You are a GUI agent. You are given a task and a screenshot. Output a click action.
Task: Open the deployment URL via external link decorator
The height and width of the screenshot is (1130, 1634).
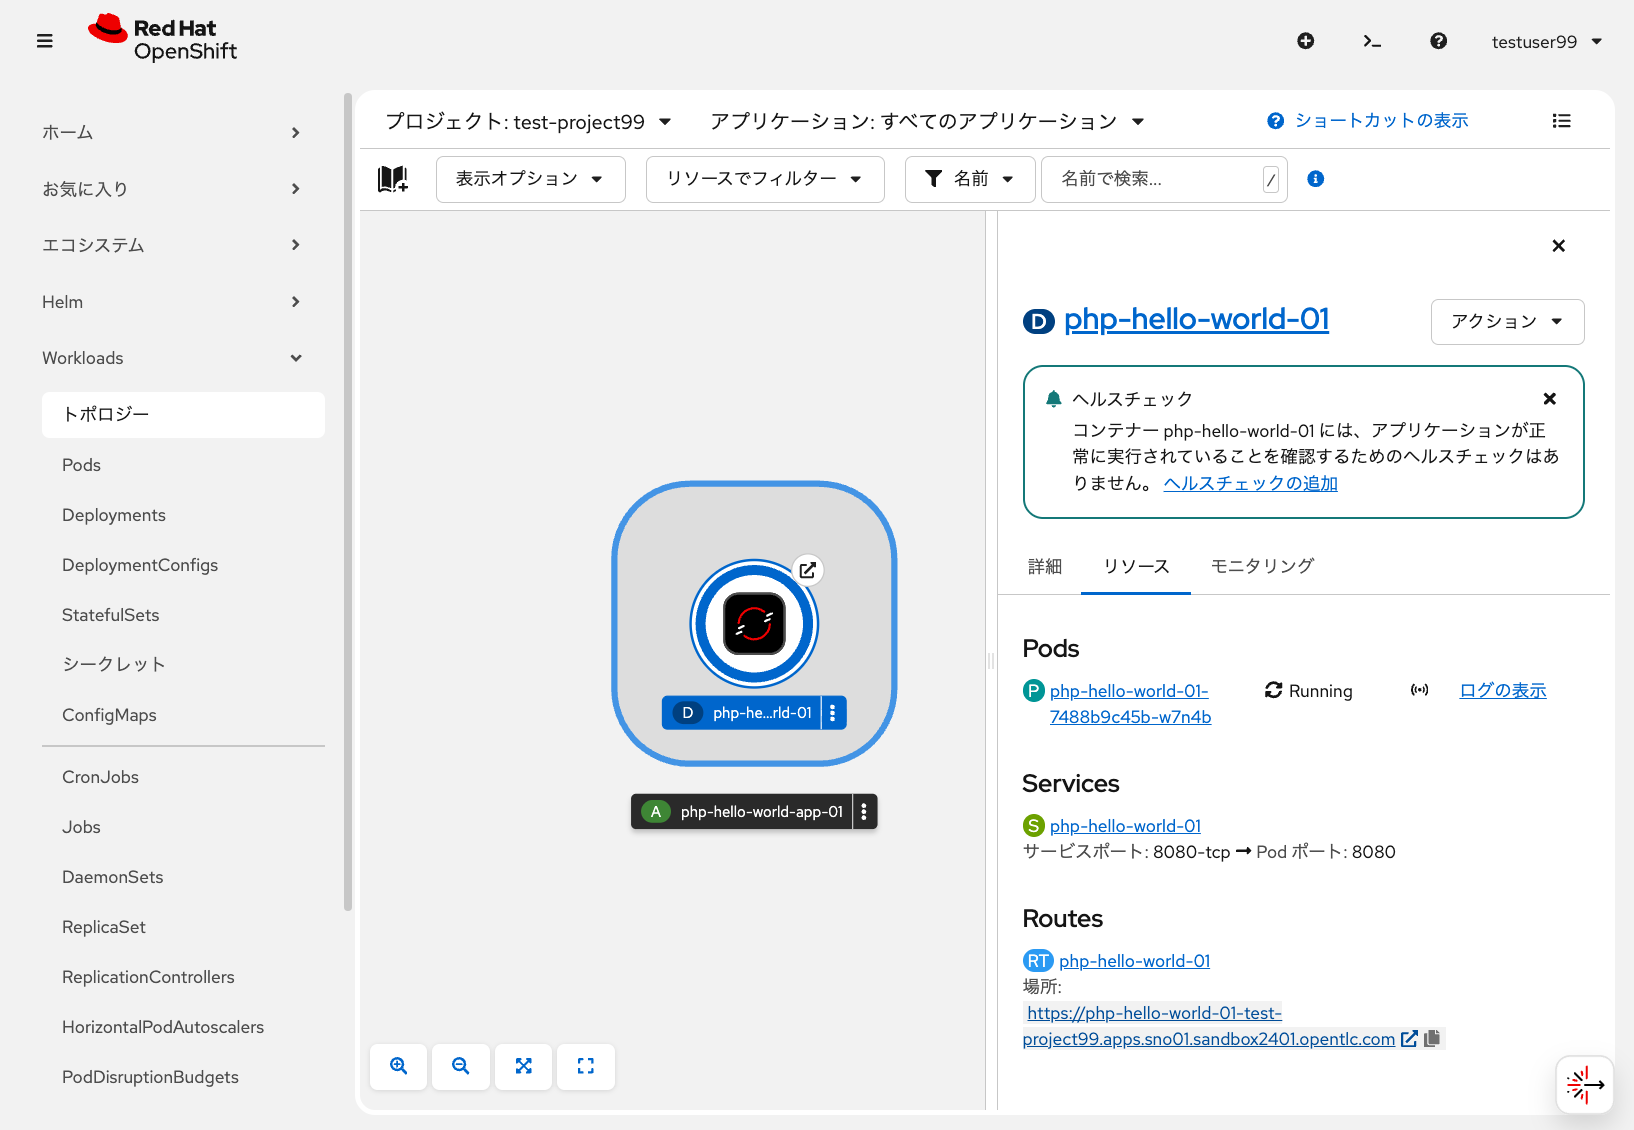click(x=807, y=569)
